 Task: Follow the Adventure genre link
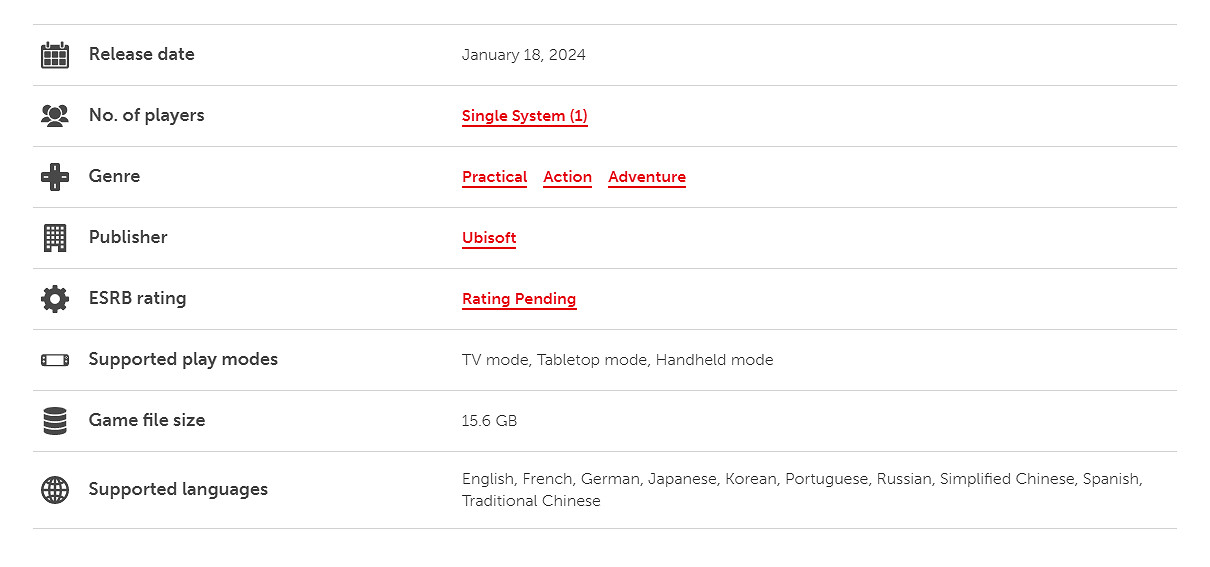pos(646,177)
